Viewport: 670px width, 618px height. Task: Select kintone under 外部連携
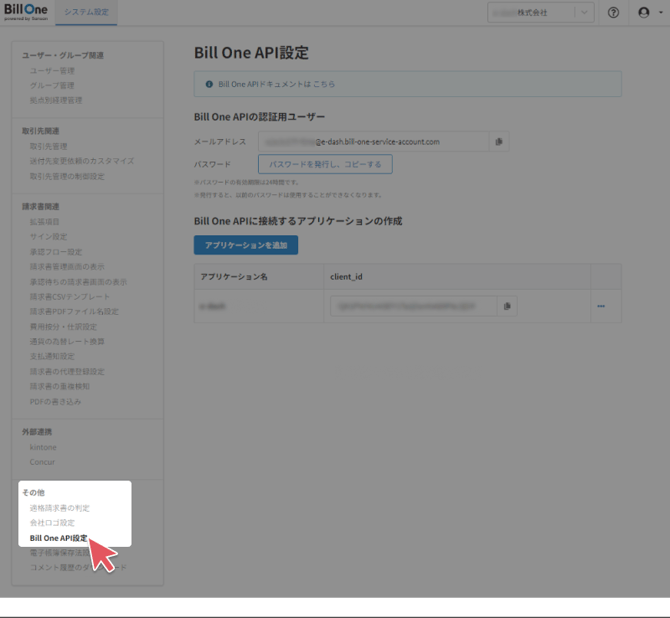coord(43,447)
